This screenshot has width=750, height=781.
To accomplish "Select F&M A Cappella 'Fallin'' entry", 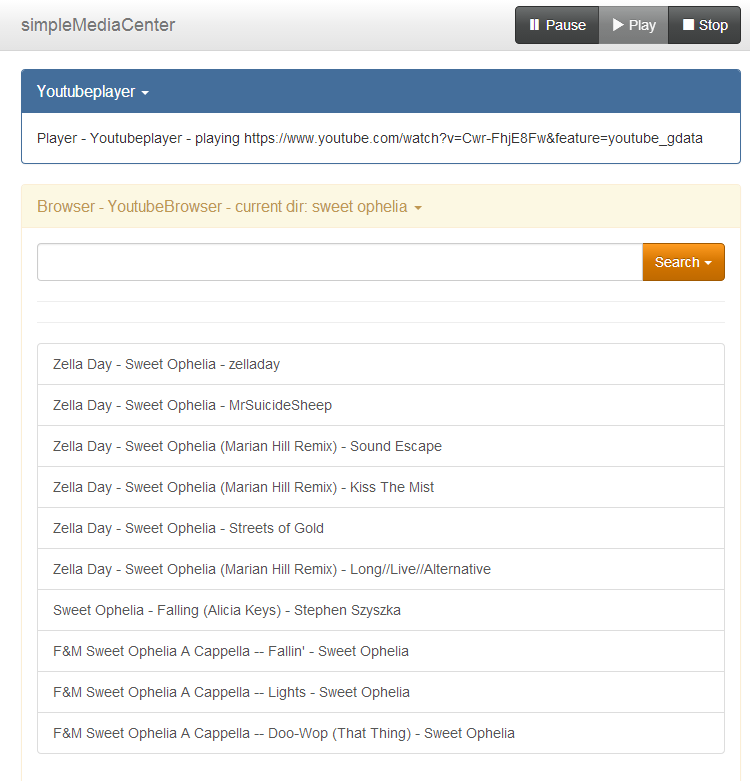I will coord(381,651).
